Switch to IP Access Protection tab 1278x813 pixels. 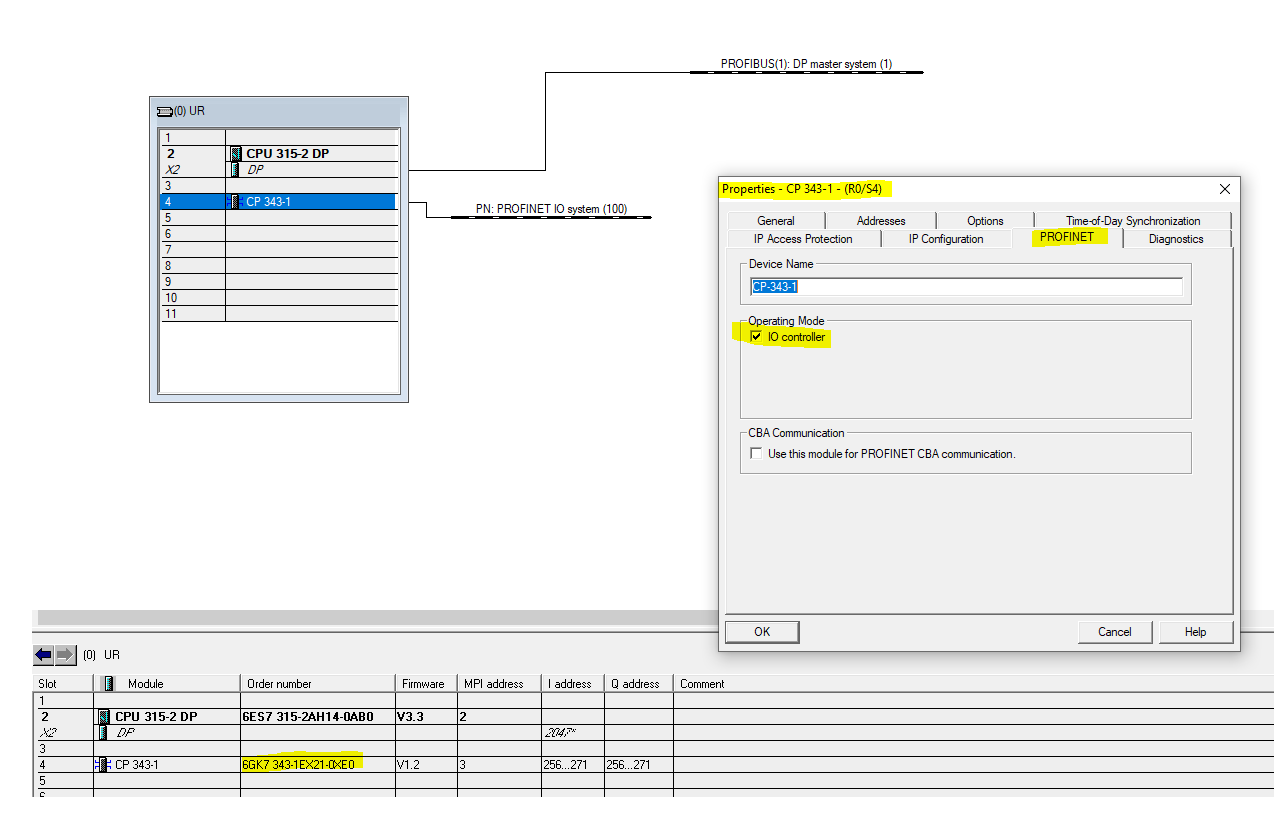(803, 239)
